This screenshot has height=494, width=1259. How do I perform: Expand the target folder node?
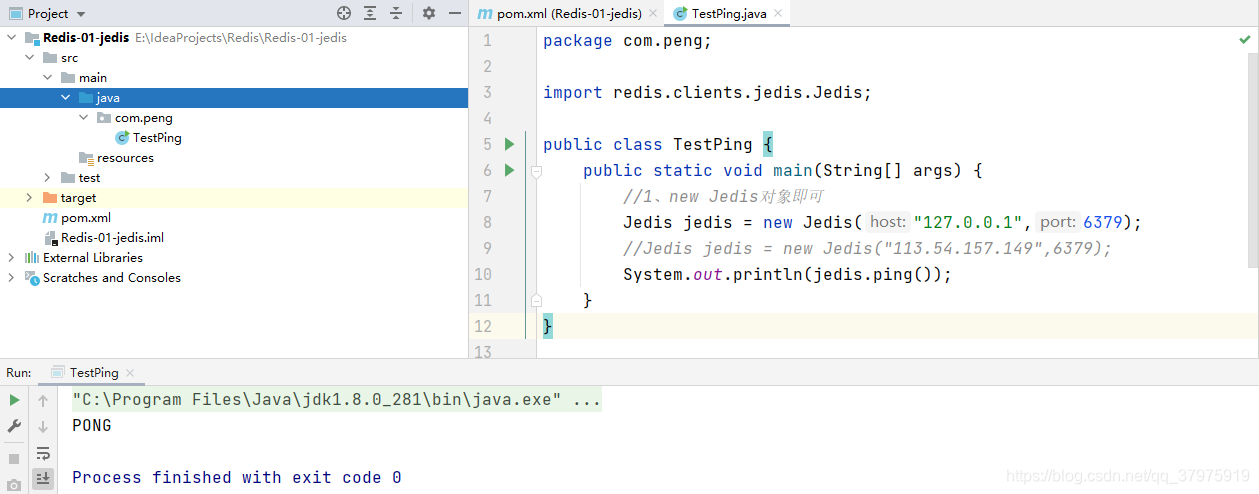coord(29,198)
